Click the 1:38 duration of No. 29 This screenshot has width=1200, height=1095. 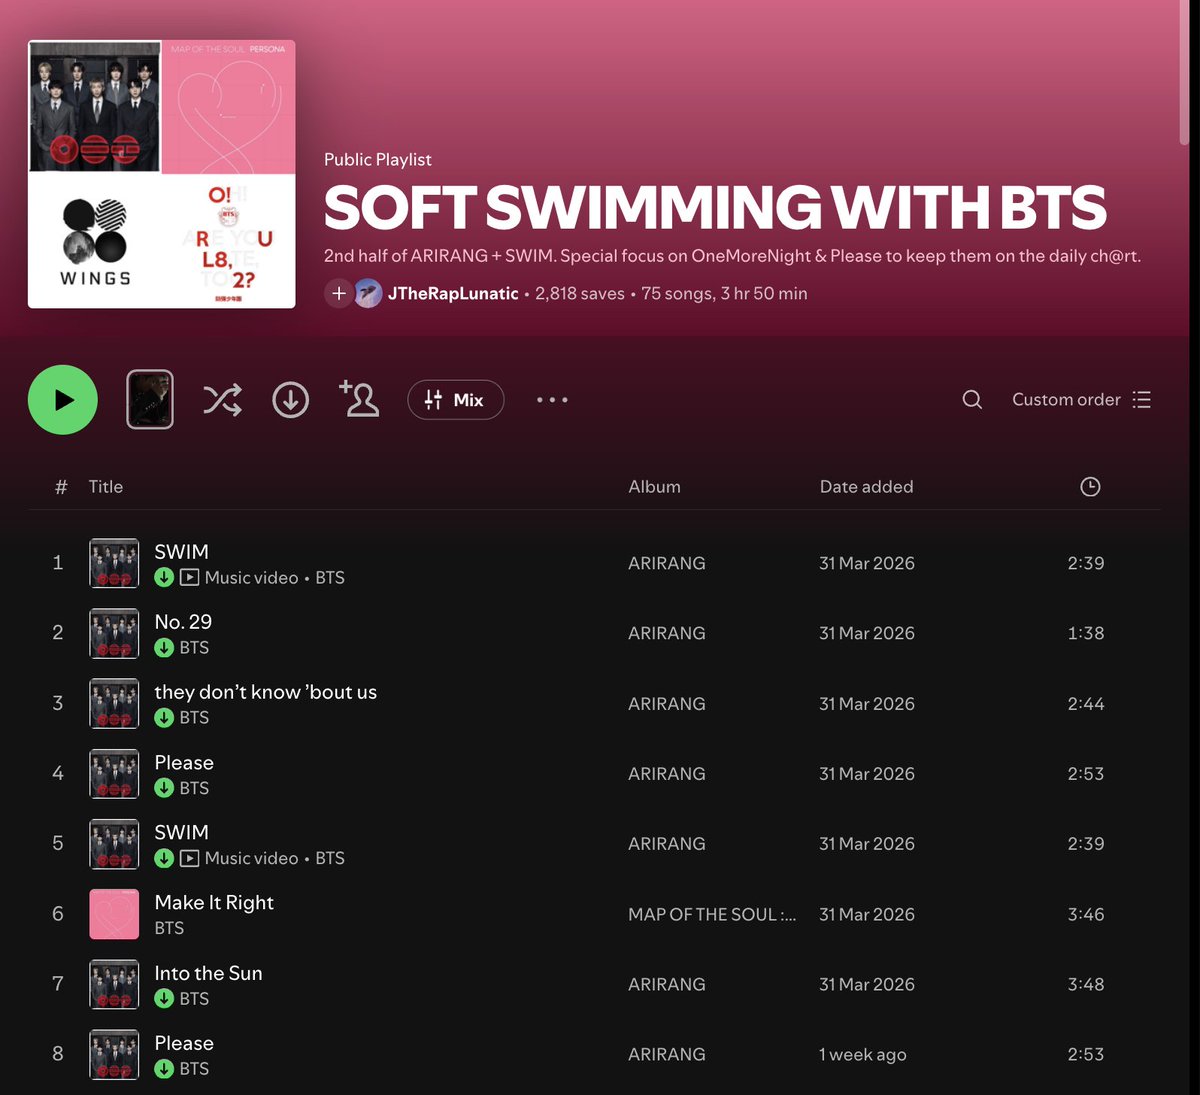[1086, 633]
